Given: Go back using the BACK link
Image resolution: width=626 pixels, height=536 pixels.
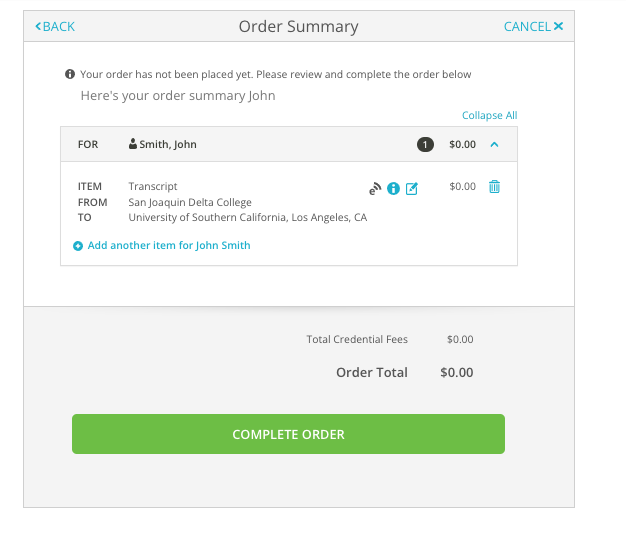Looking at the screenshot, I should coord(55,26).
